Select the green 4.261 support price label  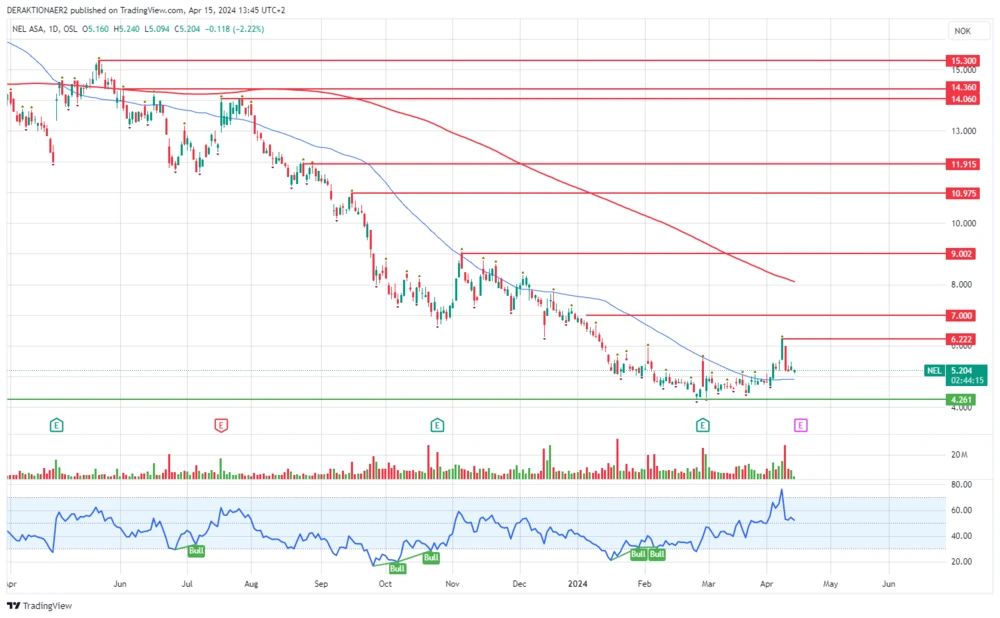962,400
